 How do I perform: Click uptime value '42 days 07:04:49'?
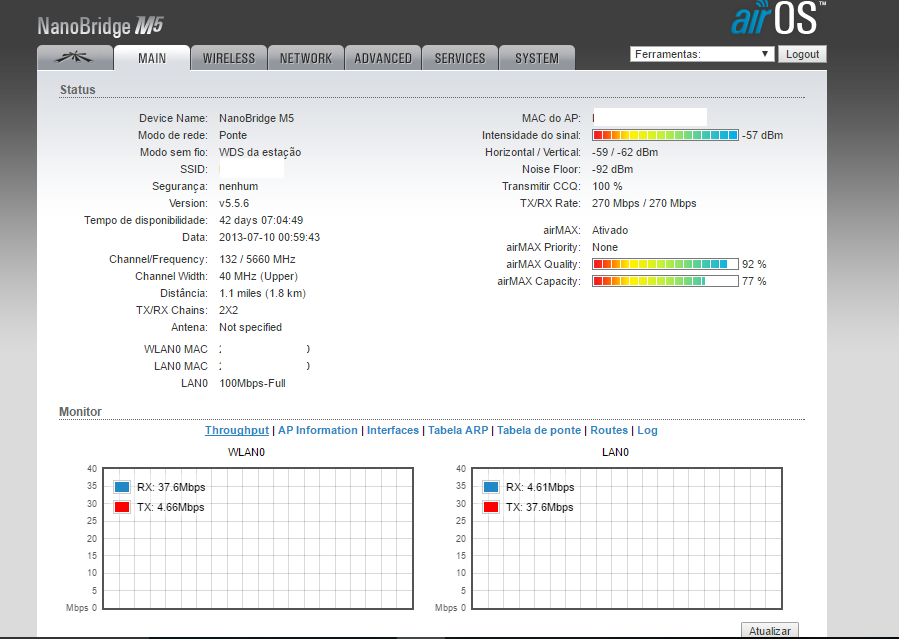(x=261, y=220)
